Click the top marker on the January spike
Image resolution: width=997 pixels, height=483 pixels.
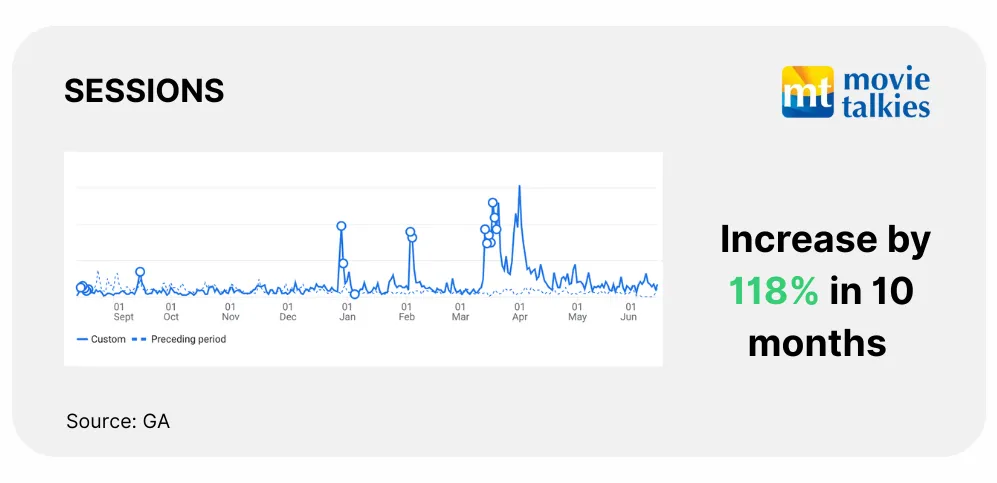341,226
